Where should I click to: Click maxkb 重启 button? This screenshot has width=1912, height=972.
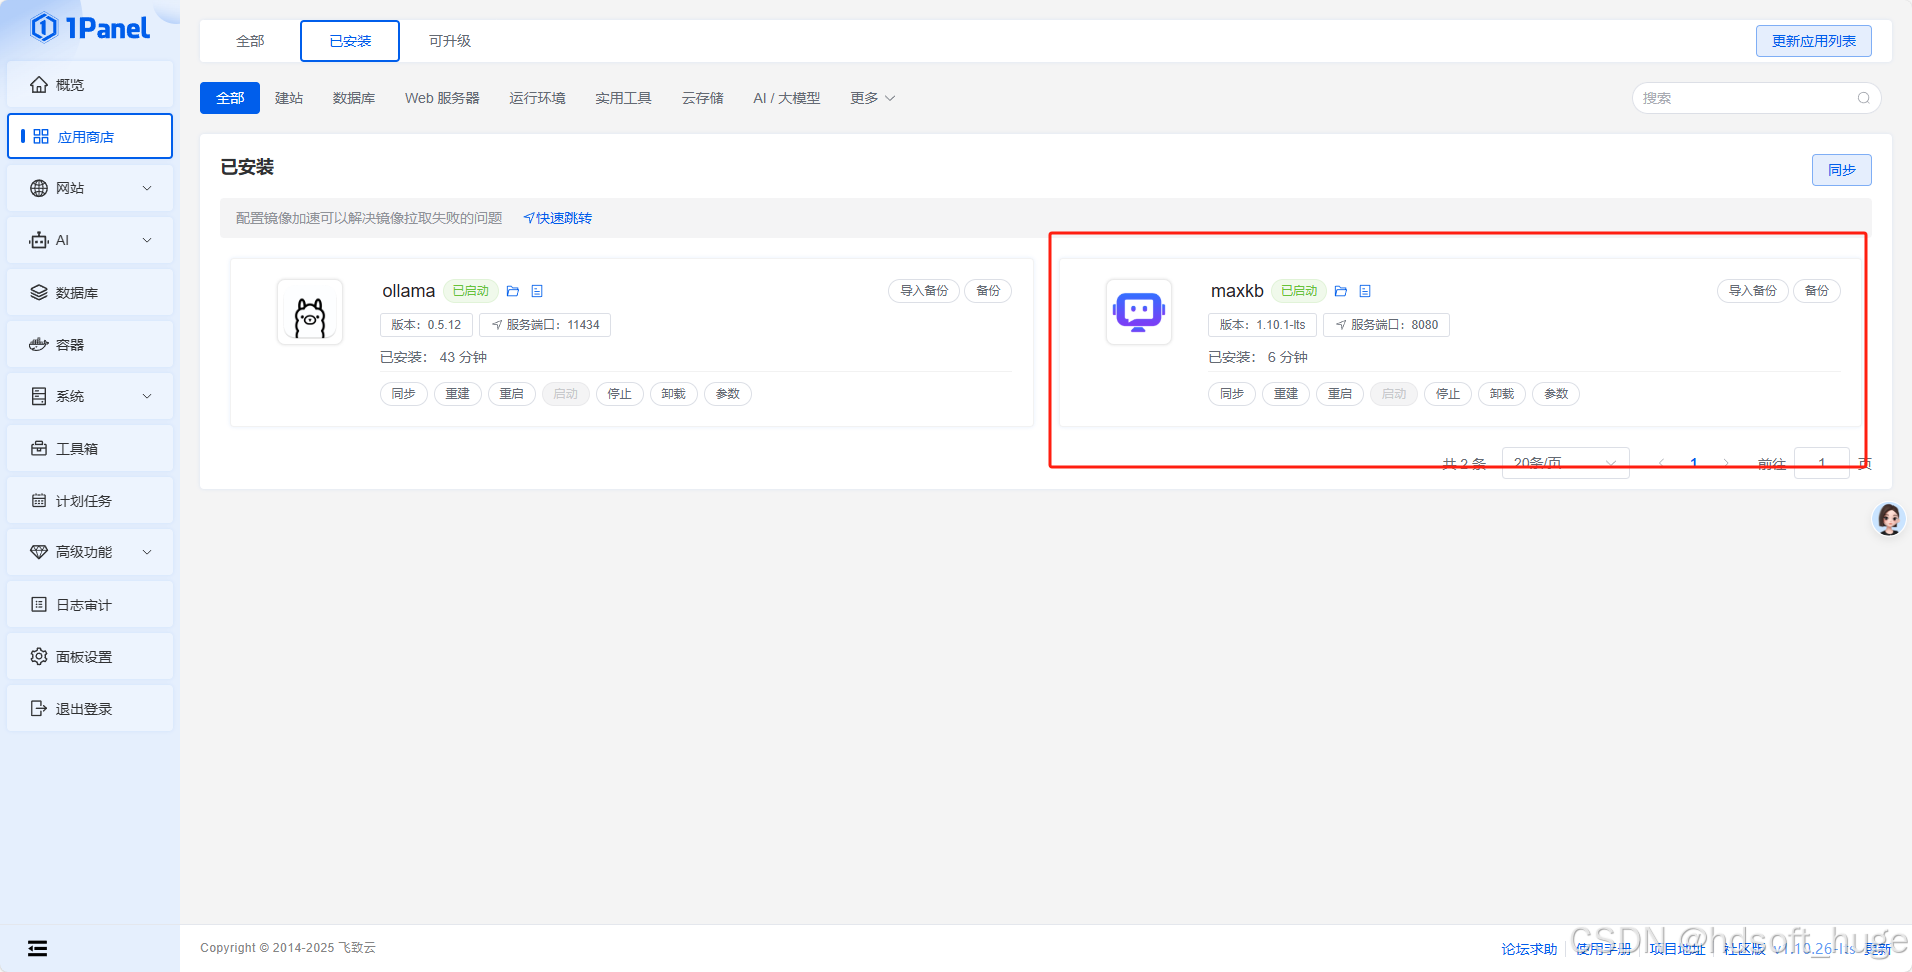click(x=1340, y=394)
